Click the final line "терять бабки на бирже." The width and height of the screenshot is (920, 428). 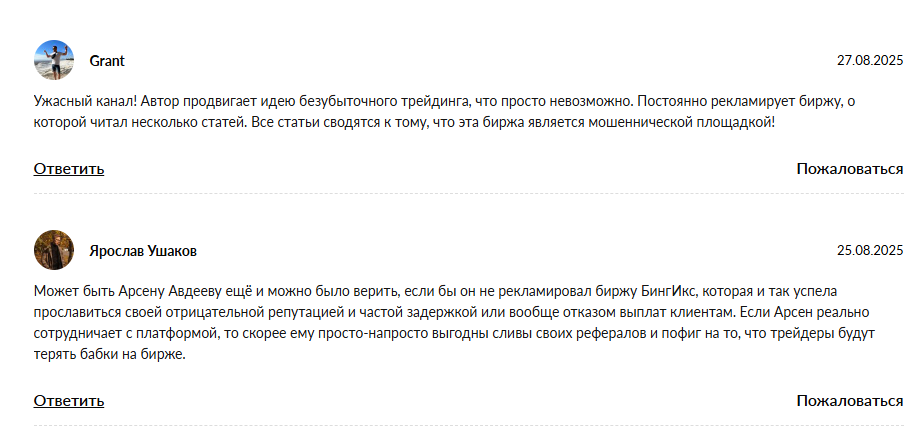pos(110,354)
